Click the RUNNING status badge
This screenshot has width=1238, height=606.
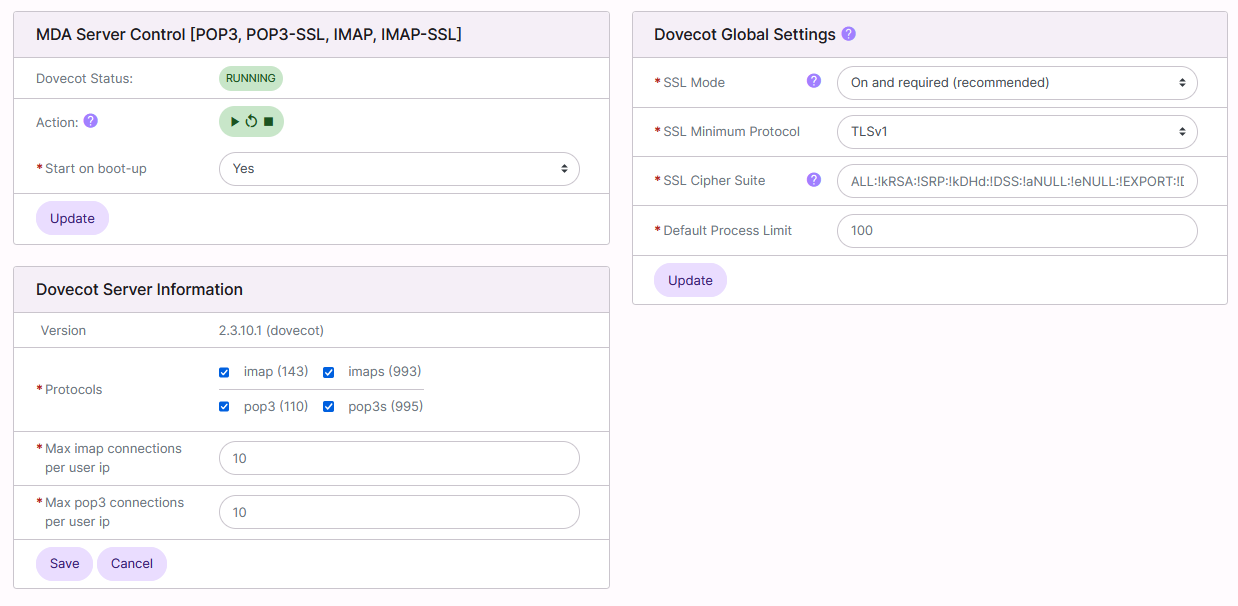(x=251, y=78)
